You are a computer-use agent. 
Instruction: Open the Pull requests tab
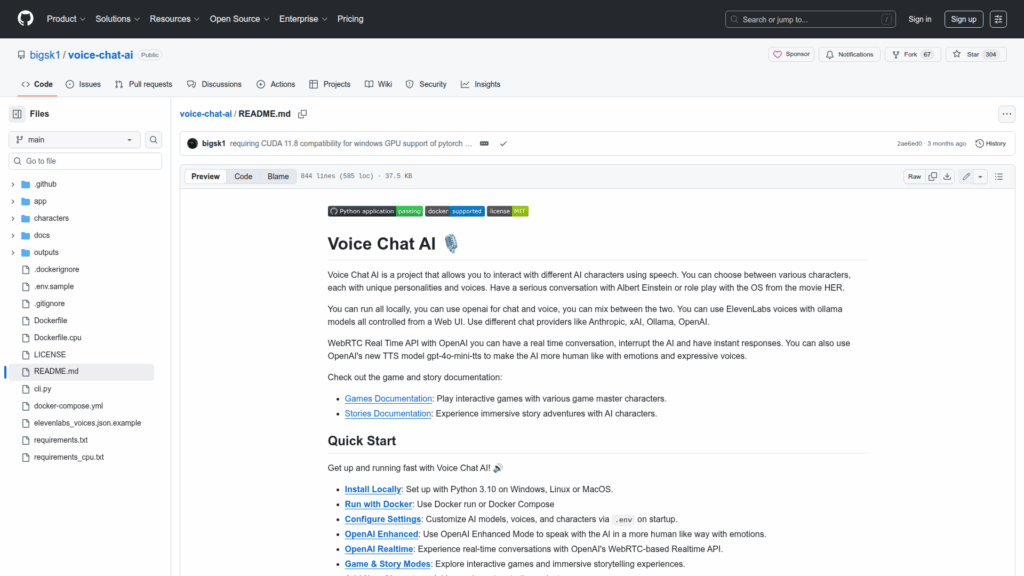(x=143, y=84)
